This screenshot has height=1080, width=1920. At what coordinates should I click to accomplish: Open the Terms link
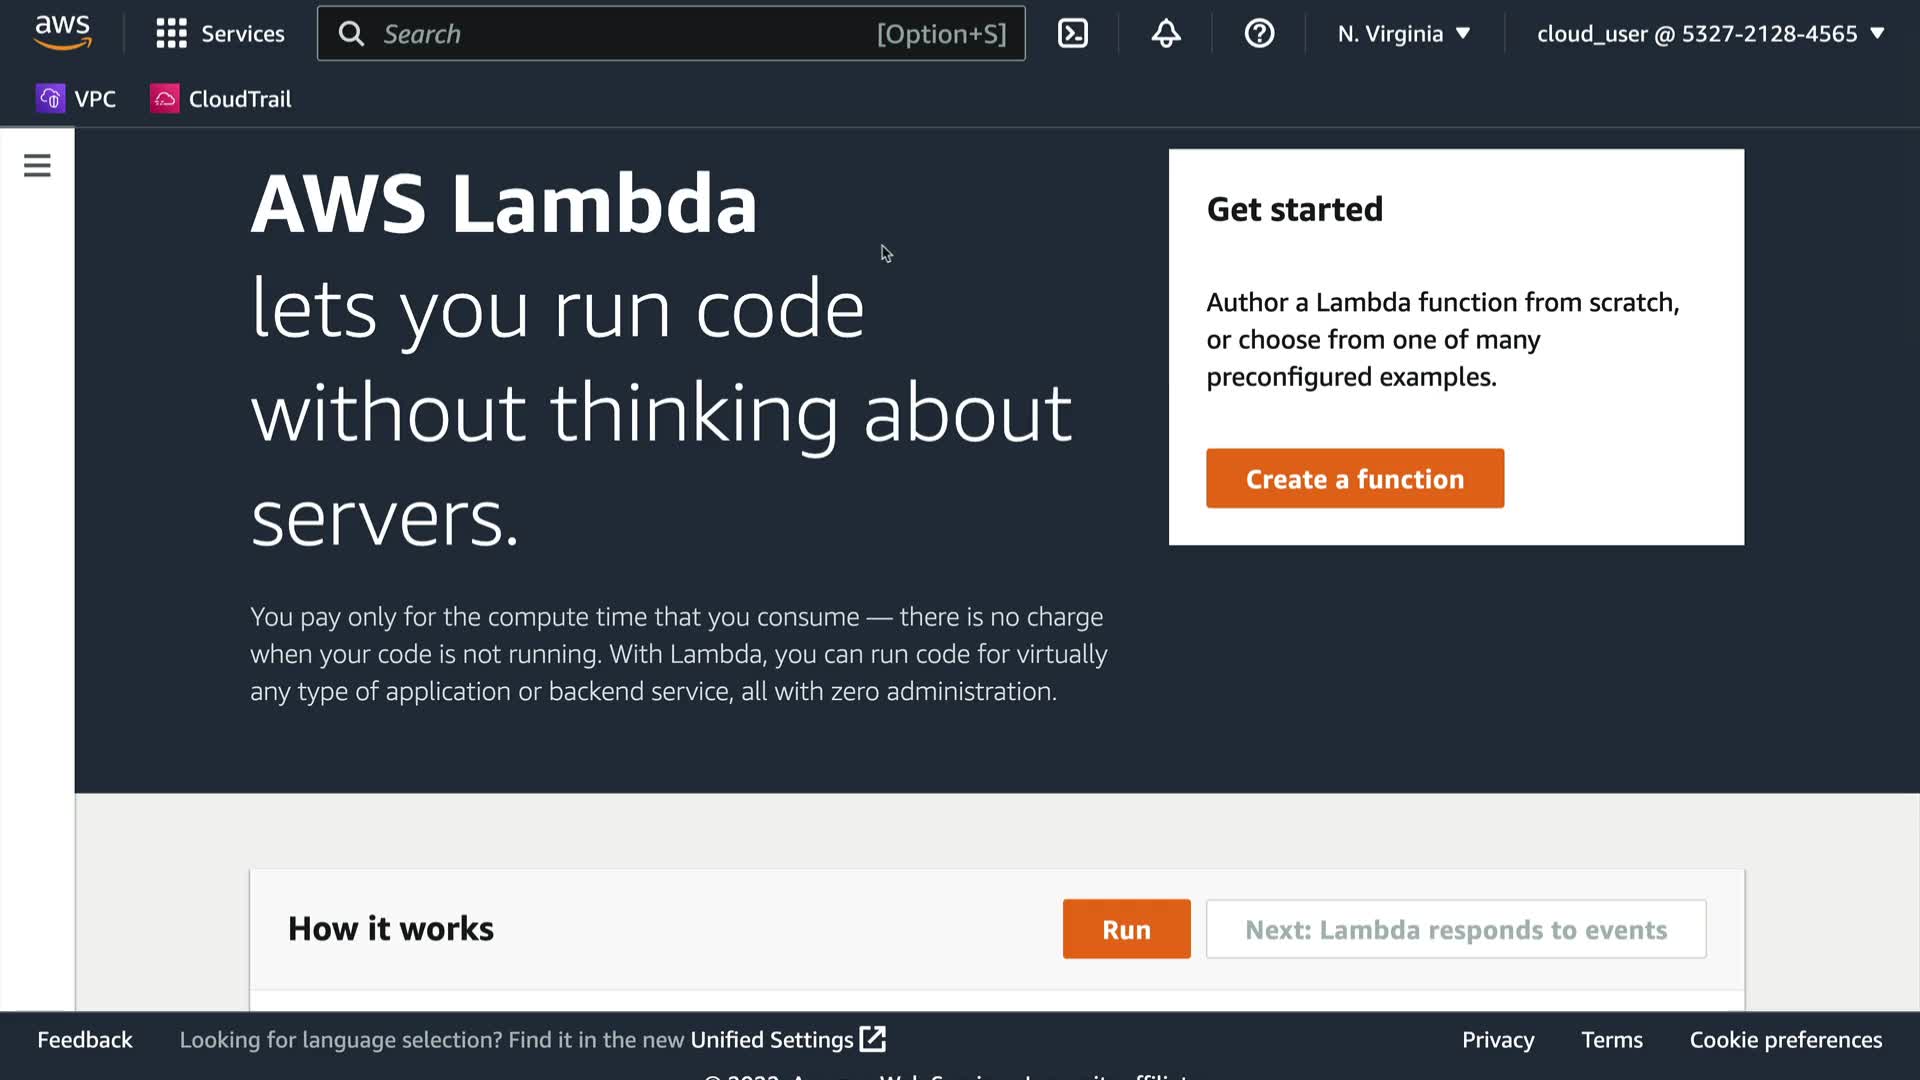1611,1040
